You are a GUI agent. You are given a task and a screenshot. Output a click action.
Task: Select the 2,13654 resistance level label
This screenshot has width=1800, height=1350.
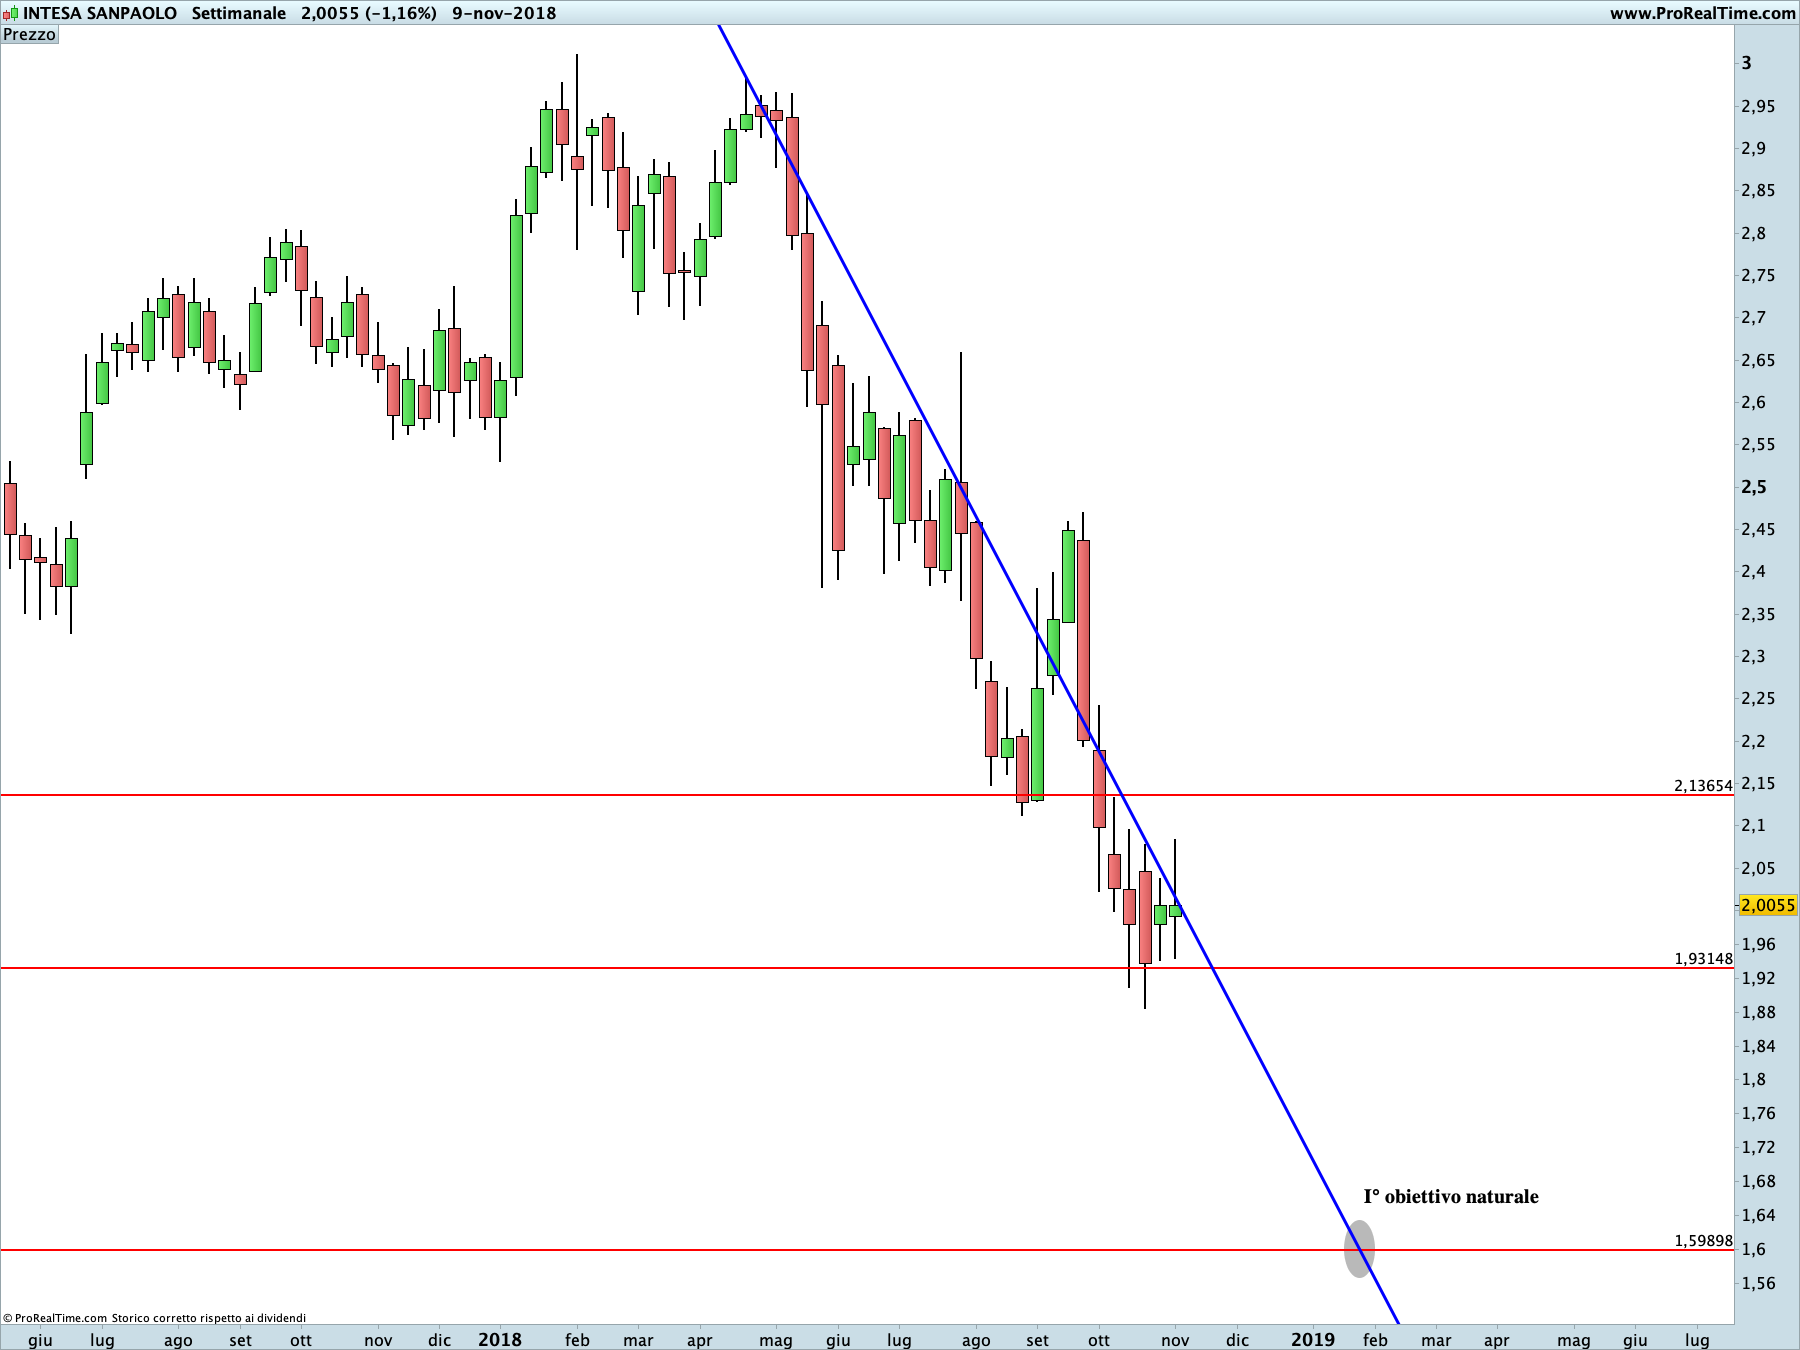(x=1703, y=785)
